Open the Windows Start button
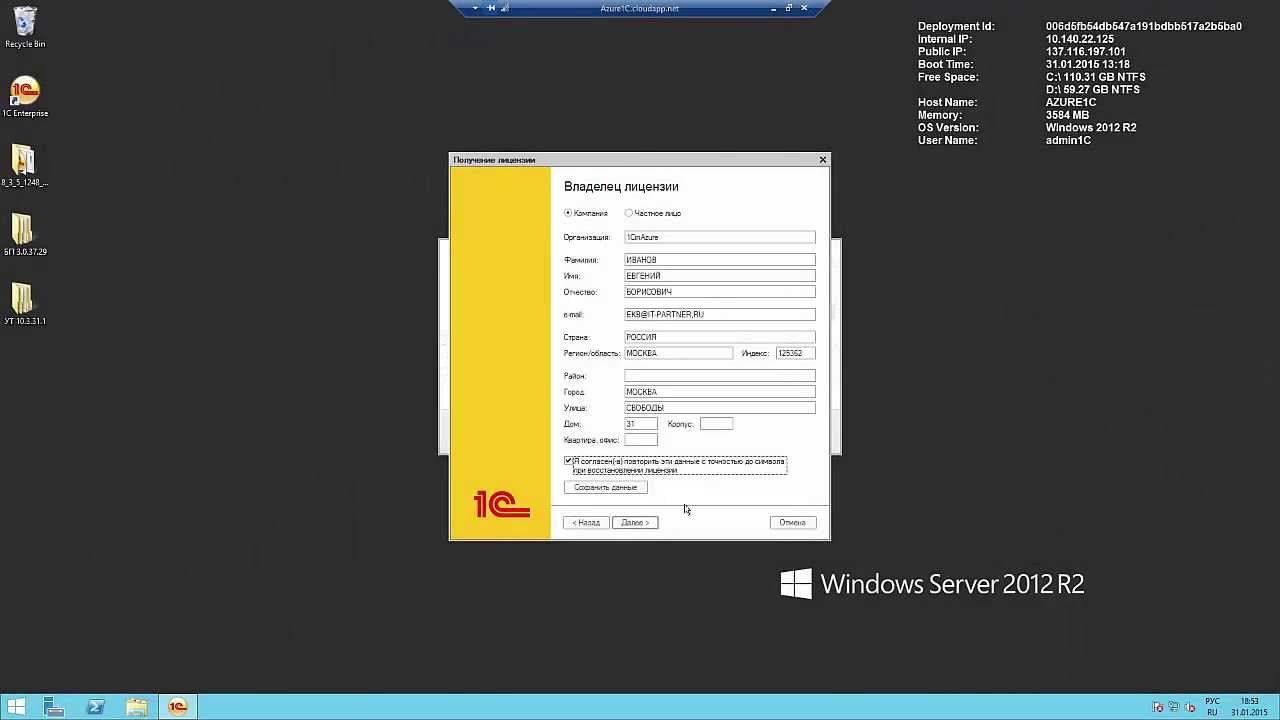The image size is (1280, 720). click(17, 707)
